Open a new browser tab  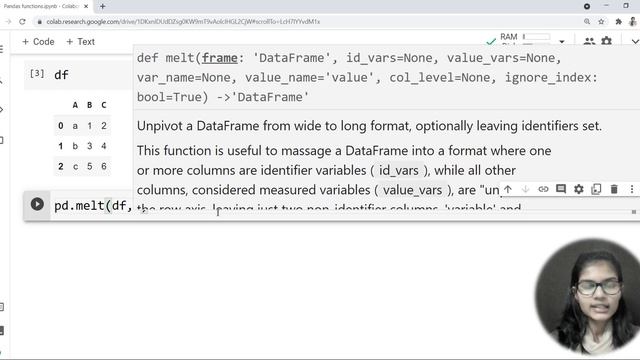tap(102, 7)
